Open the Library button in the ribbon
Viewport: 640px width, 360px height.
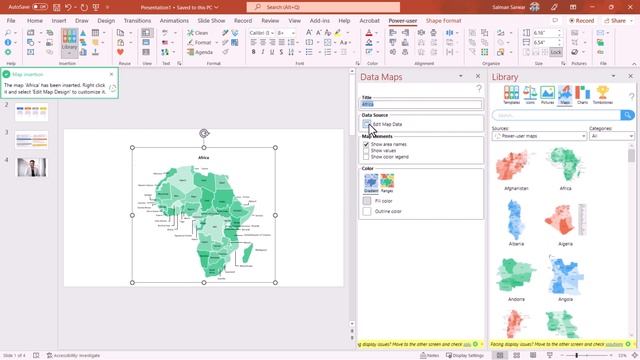[69, 42]
